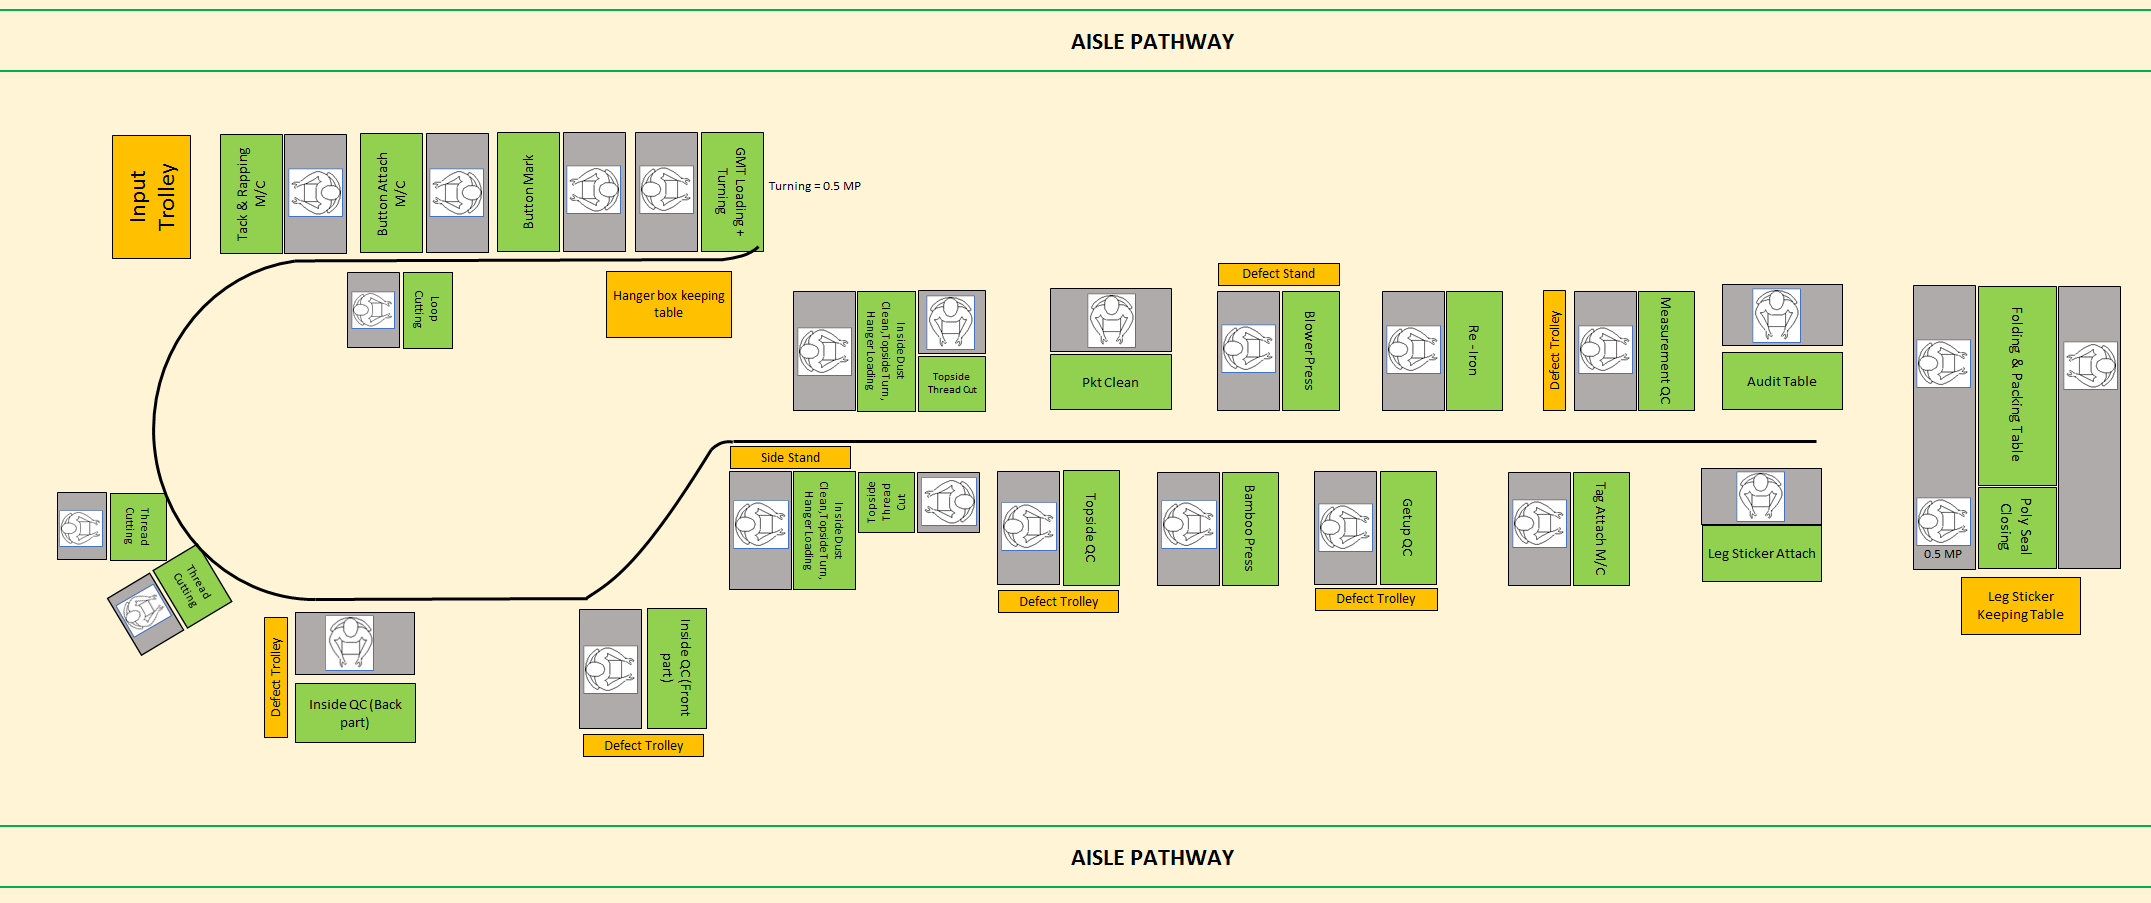Image resolution: width=2151 pixels, height=903 pixels.
Task: Click operator icon immediately right of Button Mark
Action: tap(594, 189)
